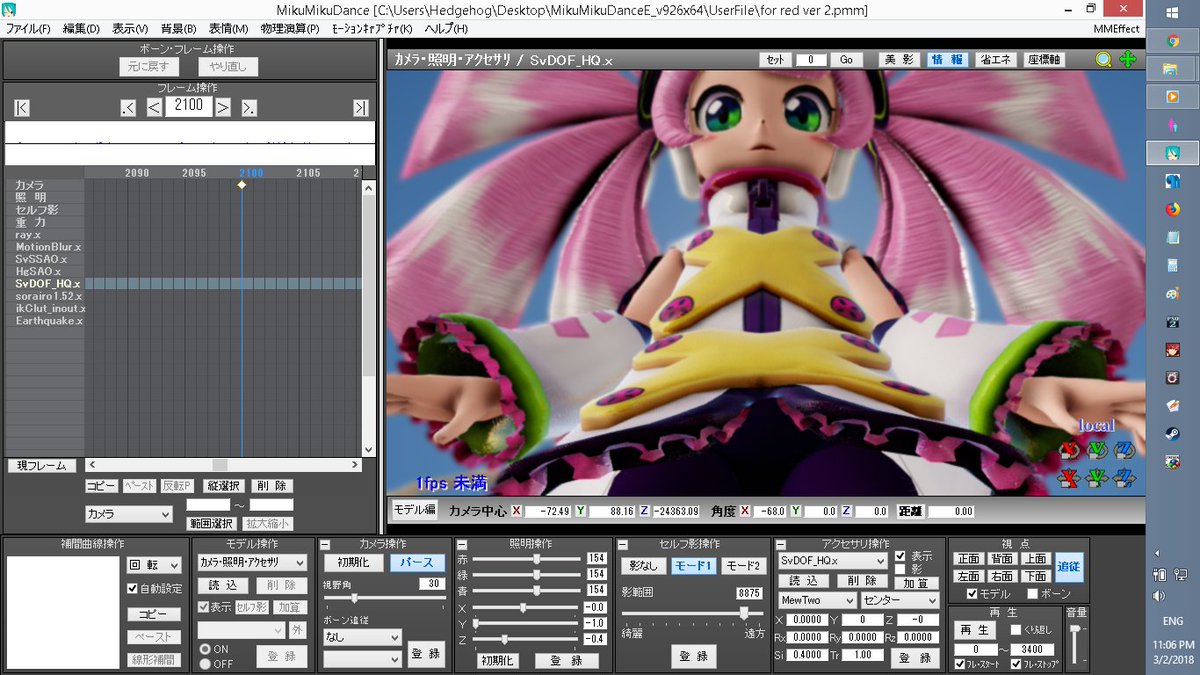Open the SvDOF_HQ.x accessory dropdown
The width and height of the screenshot is (1200, 675).
pos(833,562)
